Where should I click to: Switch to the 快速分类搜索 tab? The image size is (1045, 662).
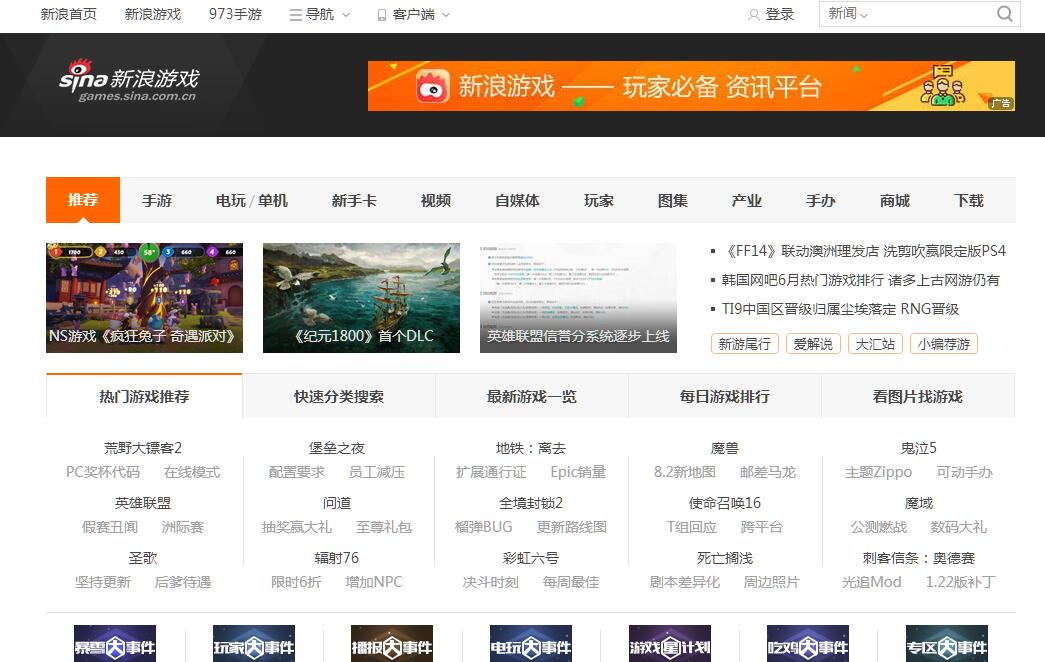338,396
